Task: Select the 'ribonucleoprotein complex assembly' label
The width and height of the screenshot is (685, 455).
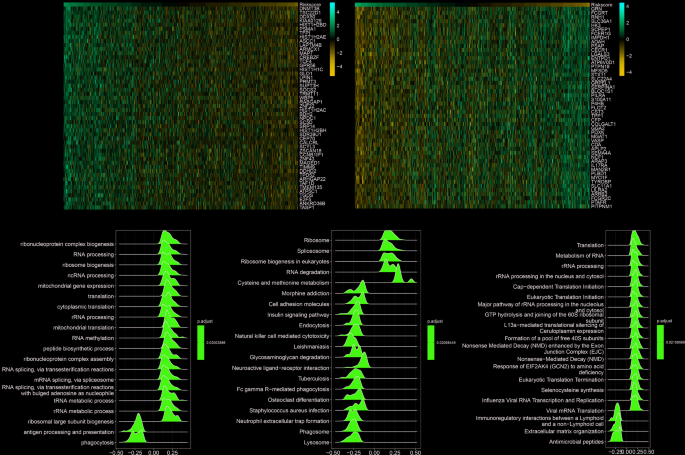Action: click(x=69, y=359)
